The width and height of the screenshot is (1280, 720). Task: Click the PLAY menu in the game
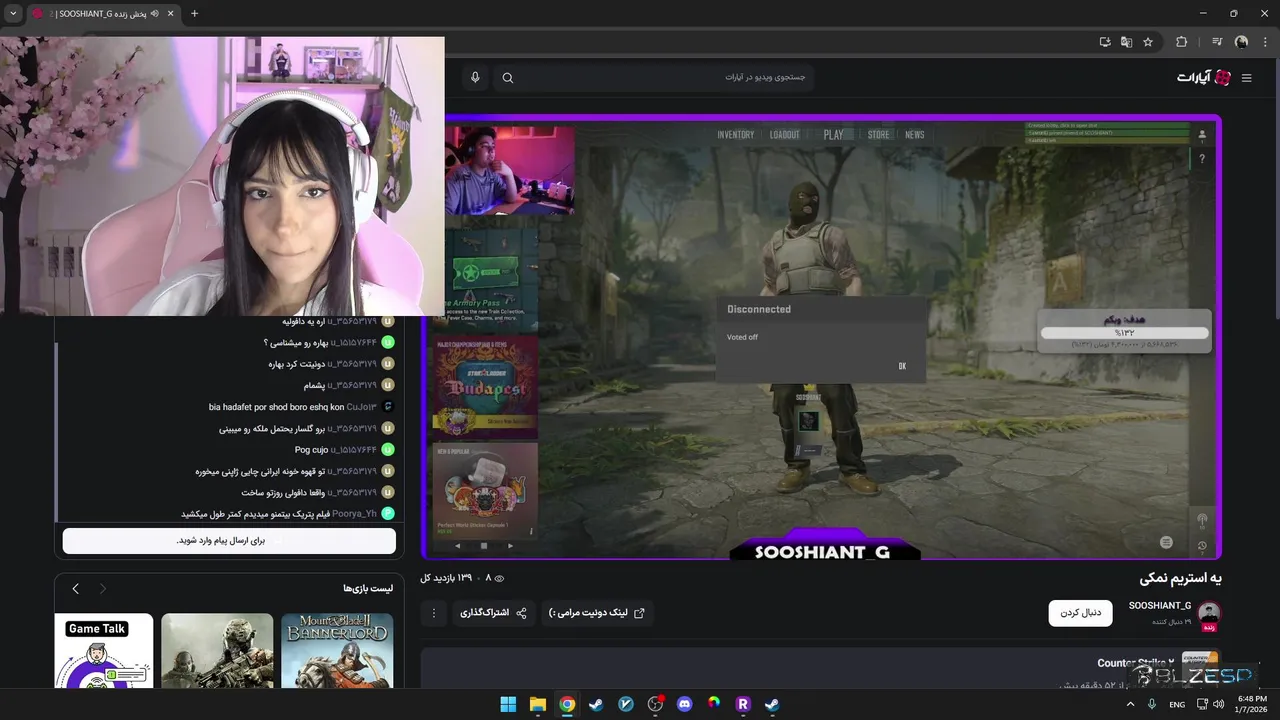[833, 135]
